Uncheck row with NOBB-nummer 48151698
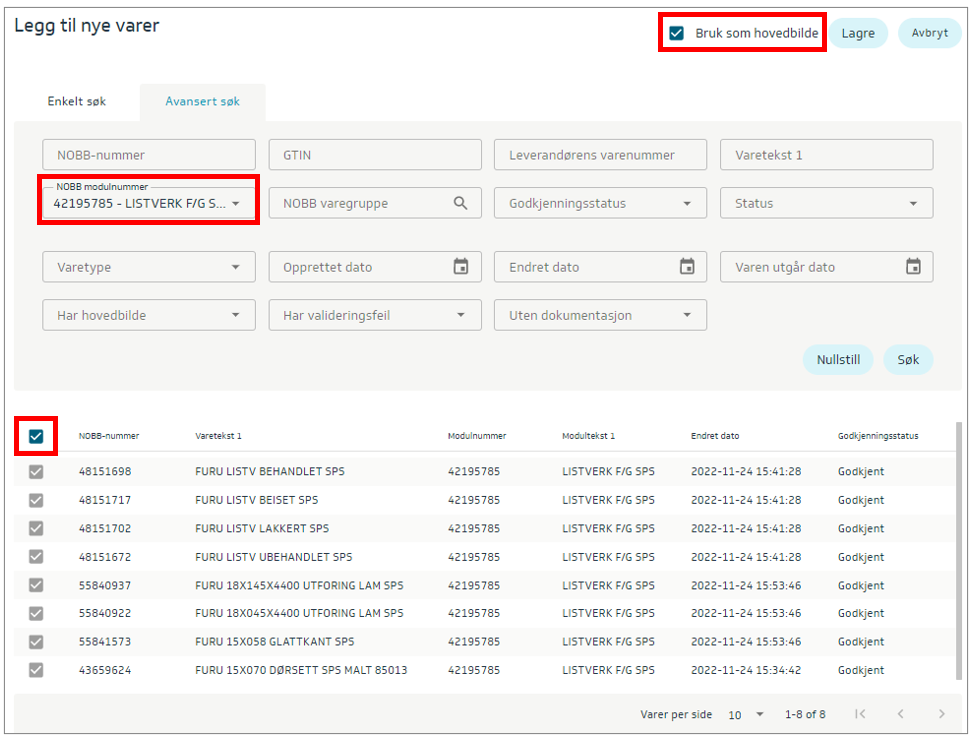 coord(36,472)
